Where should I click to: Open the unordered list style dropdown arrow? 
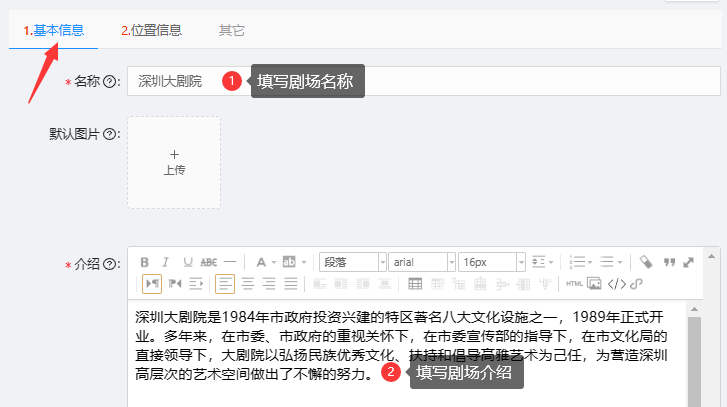click(x=619, y=262)
